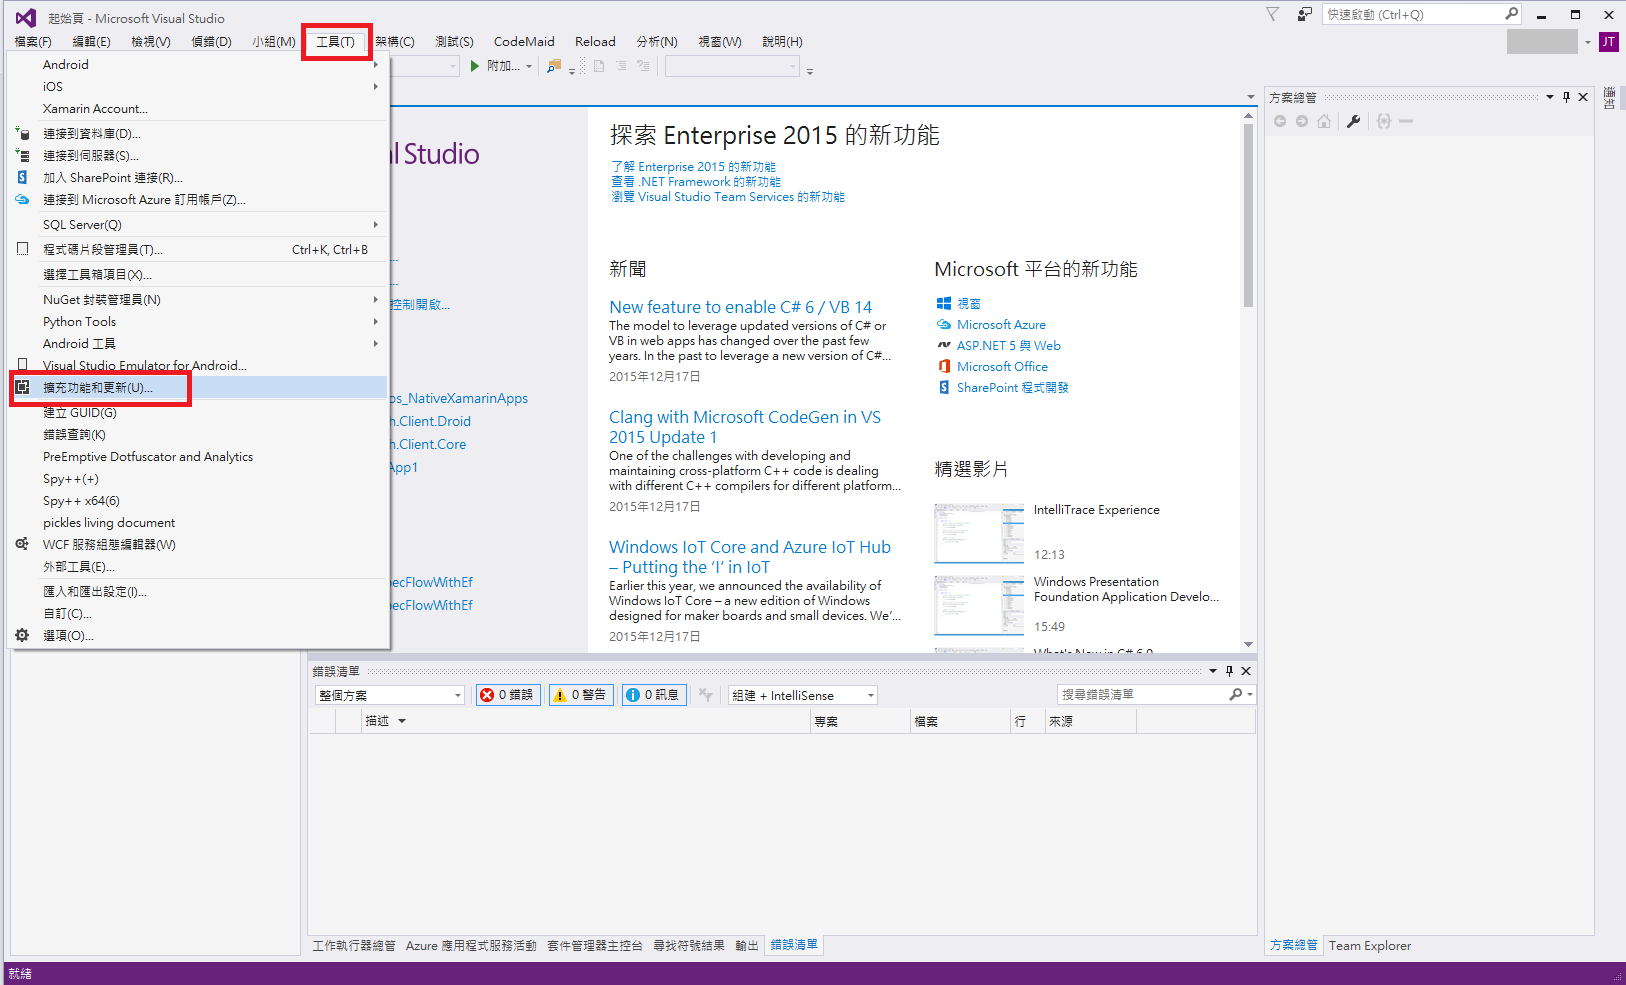Toggle the 0 警告 warnings filter
1626x985 pixels.
(581, 695)
